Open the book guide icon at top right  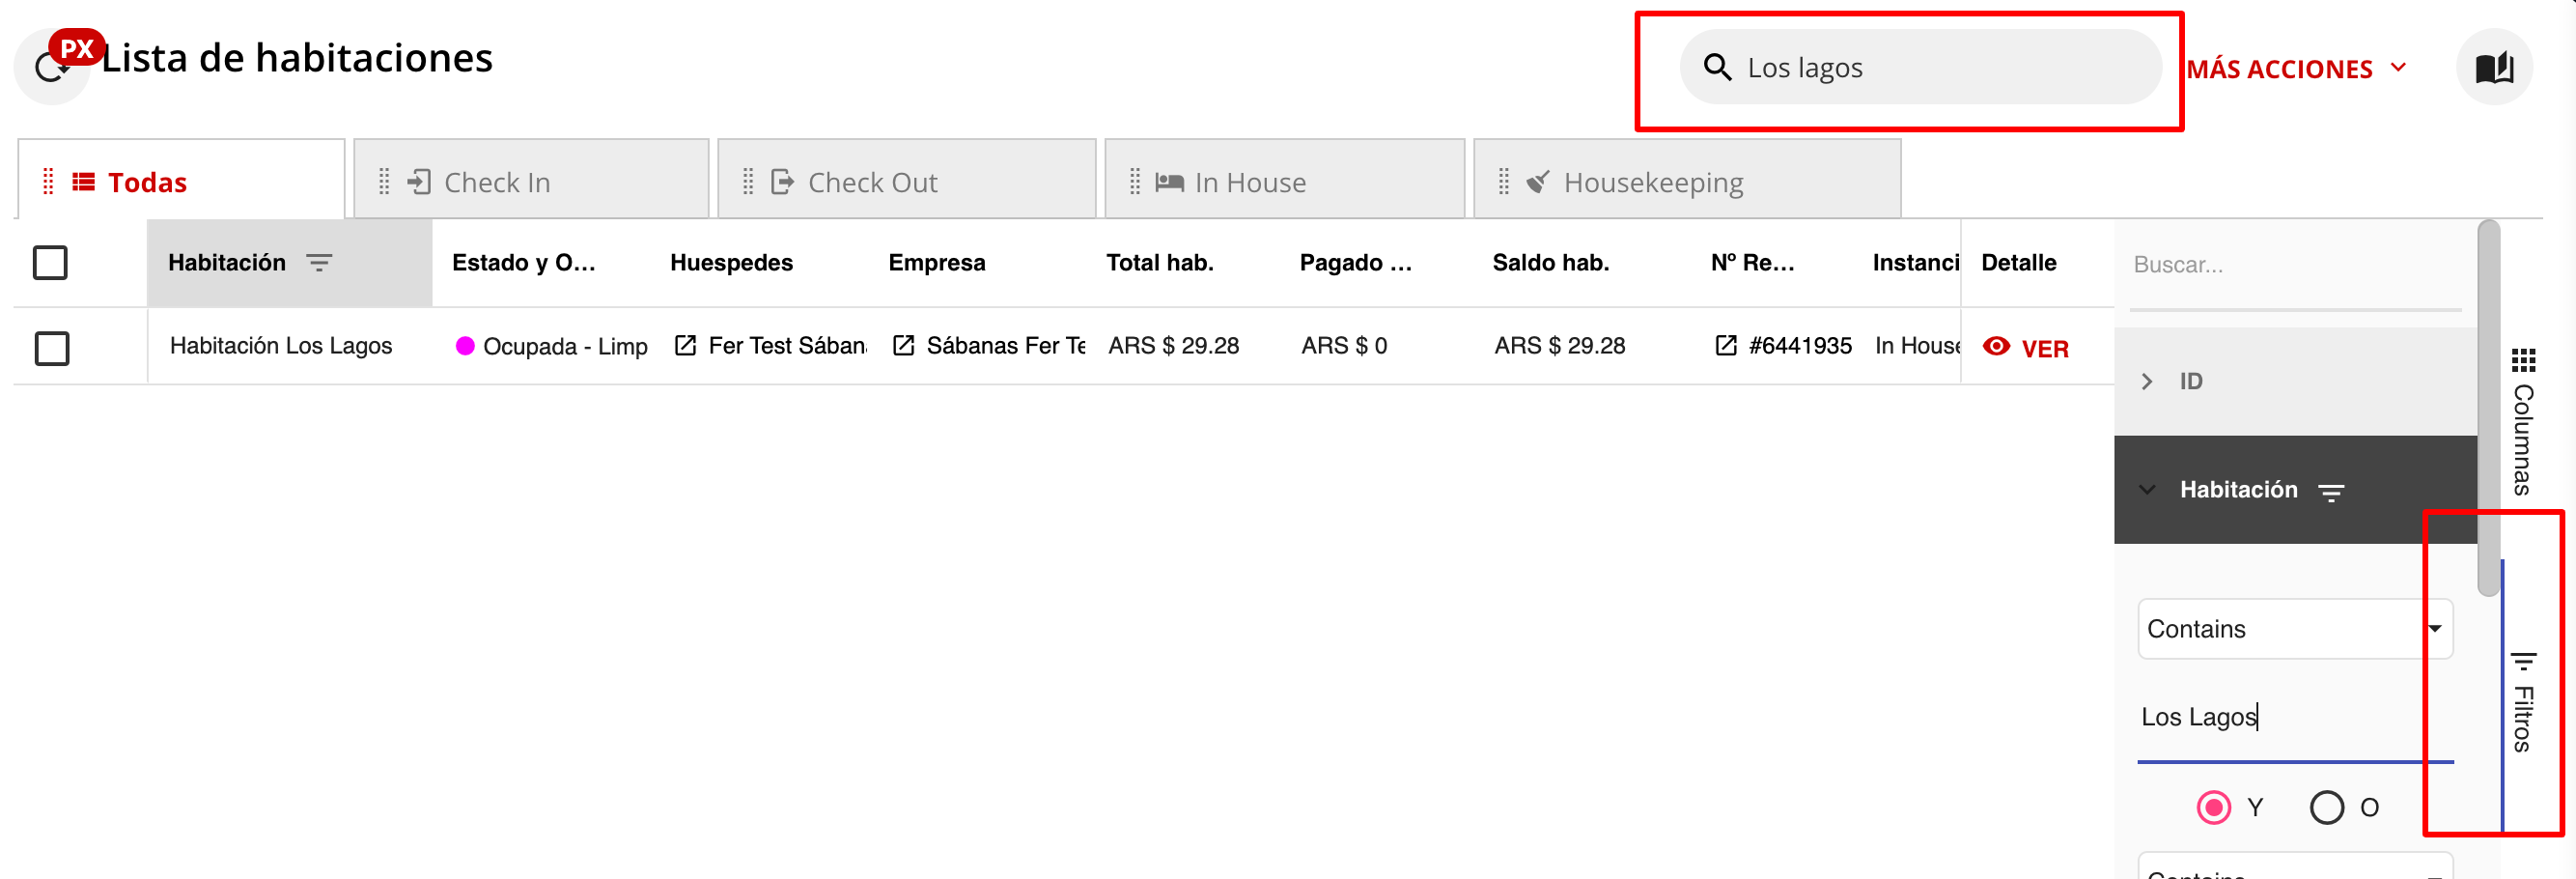pos(2493,68)
